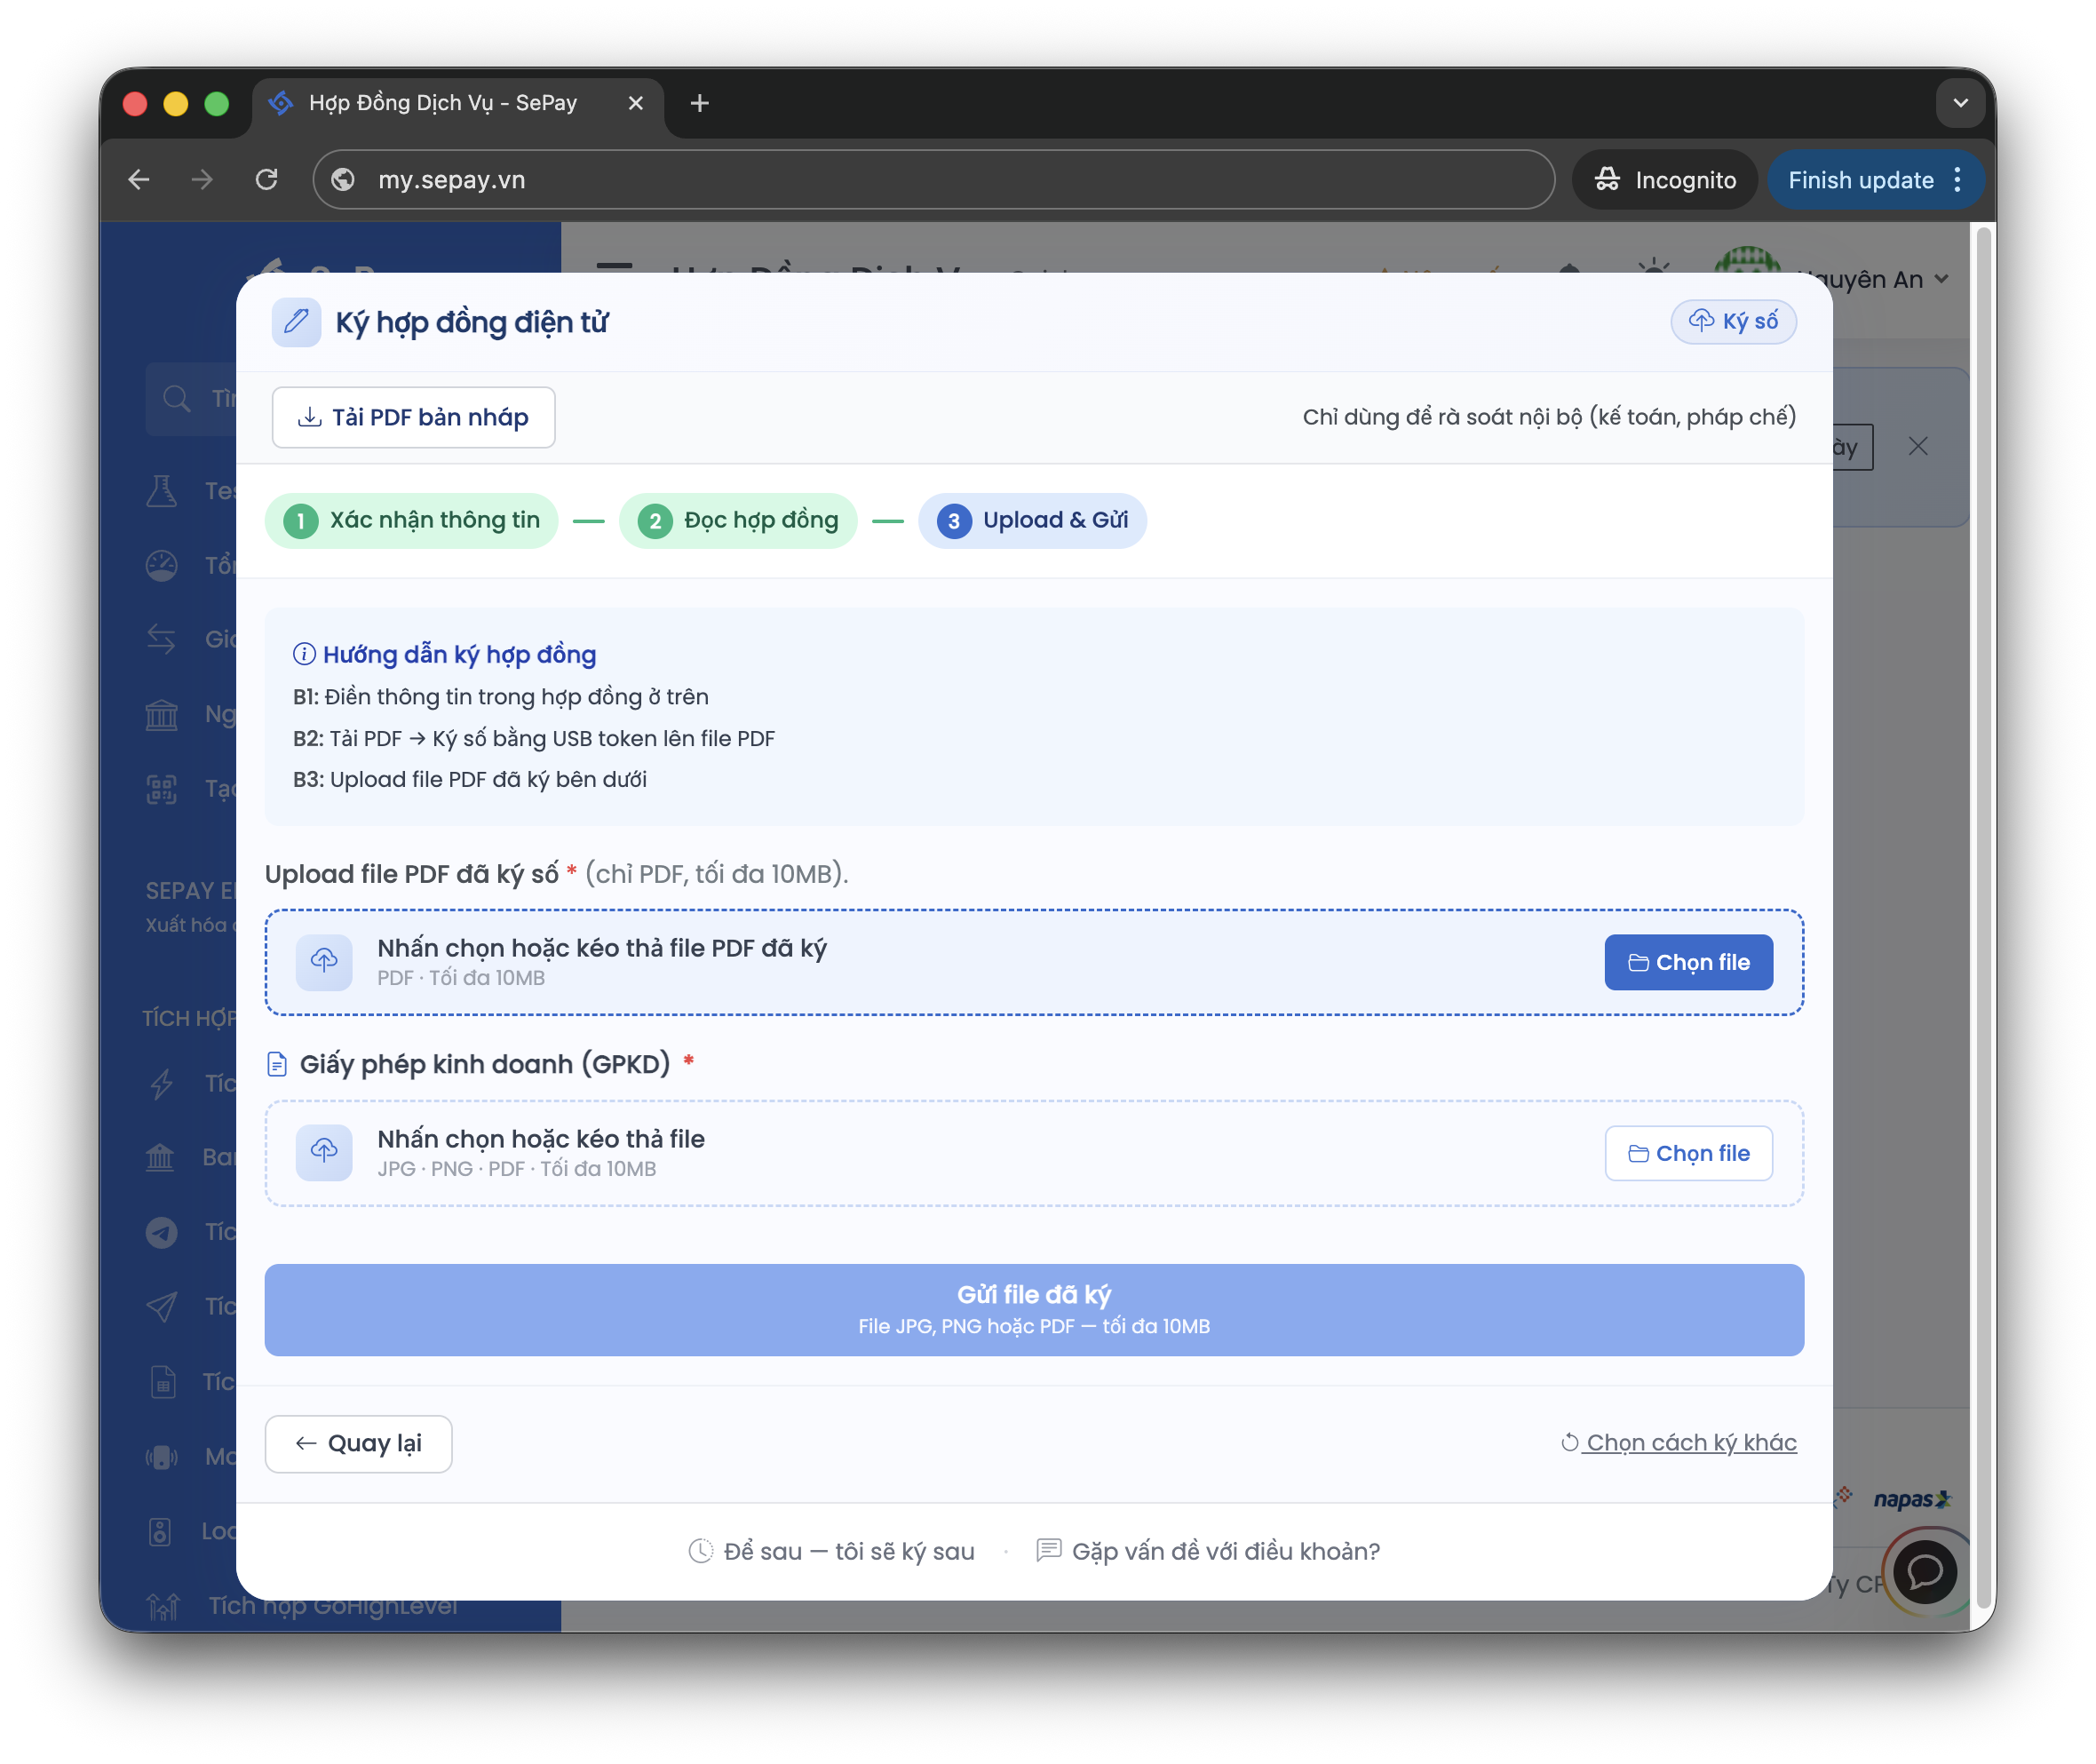The image size is (2096, 1764).
Task: Click Finish update button in Chrome
Action: point(1861,179)
